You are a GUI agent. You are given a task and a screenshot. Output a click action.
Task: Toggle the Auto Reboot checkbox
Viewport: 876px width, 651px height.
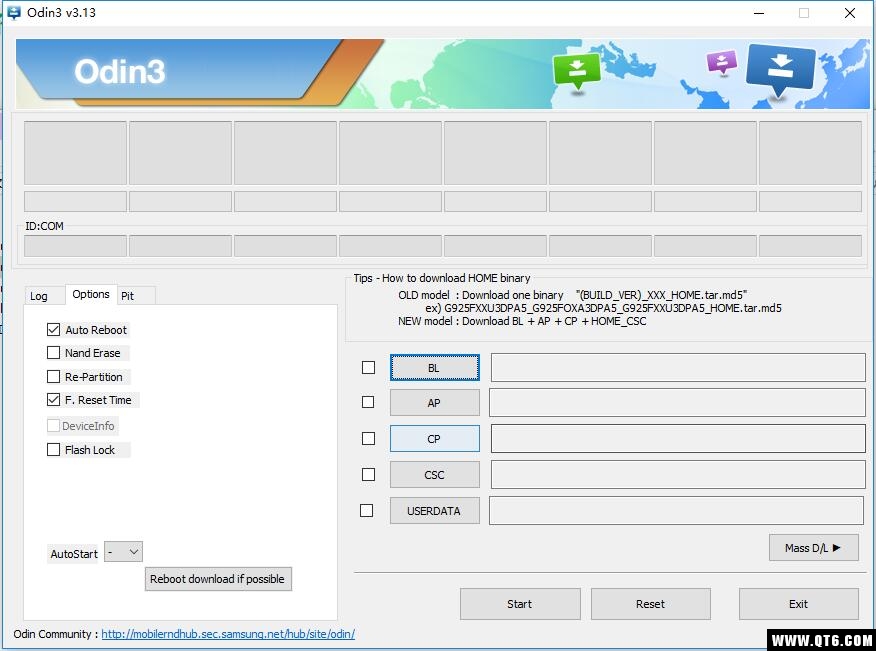tap(54, 330)
